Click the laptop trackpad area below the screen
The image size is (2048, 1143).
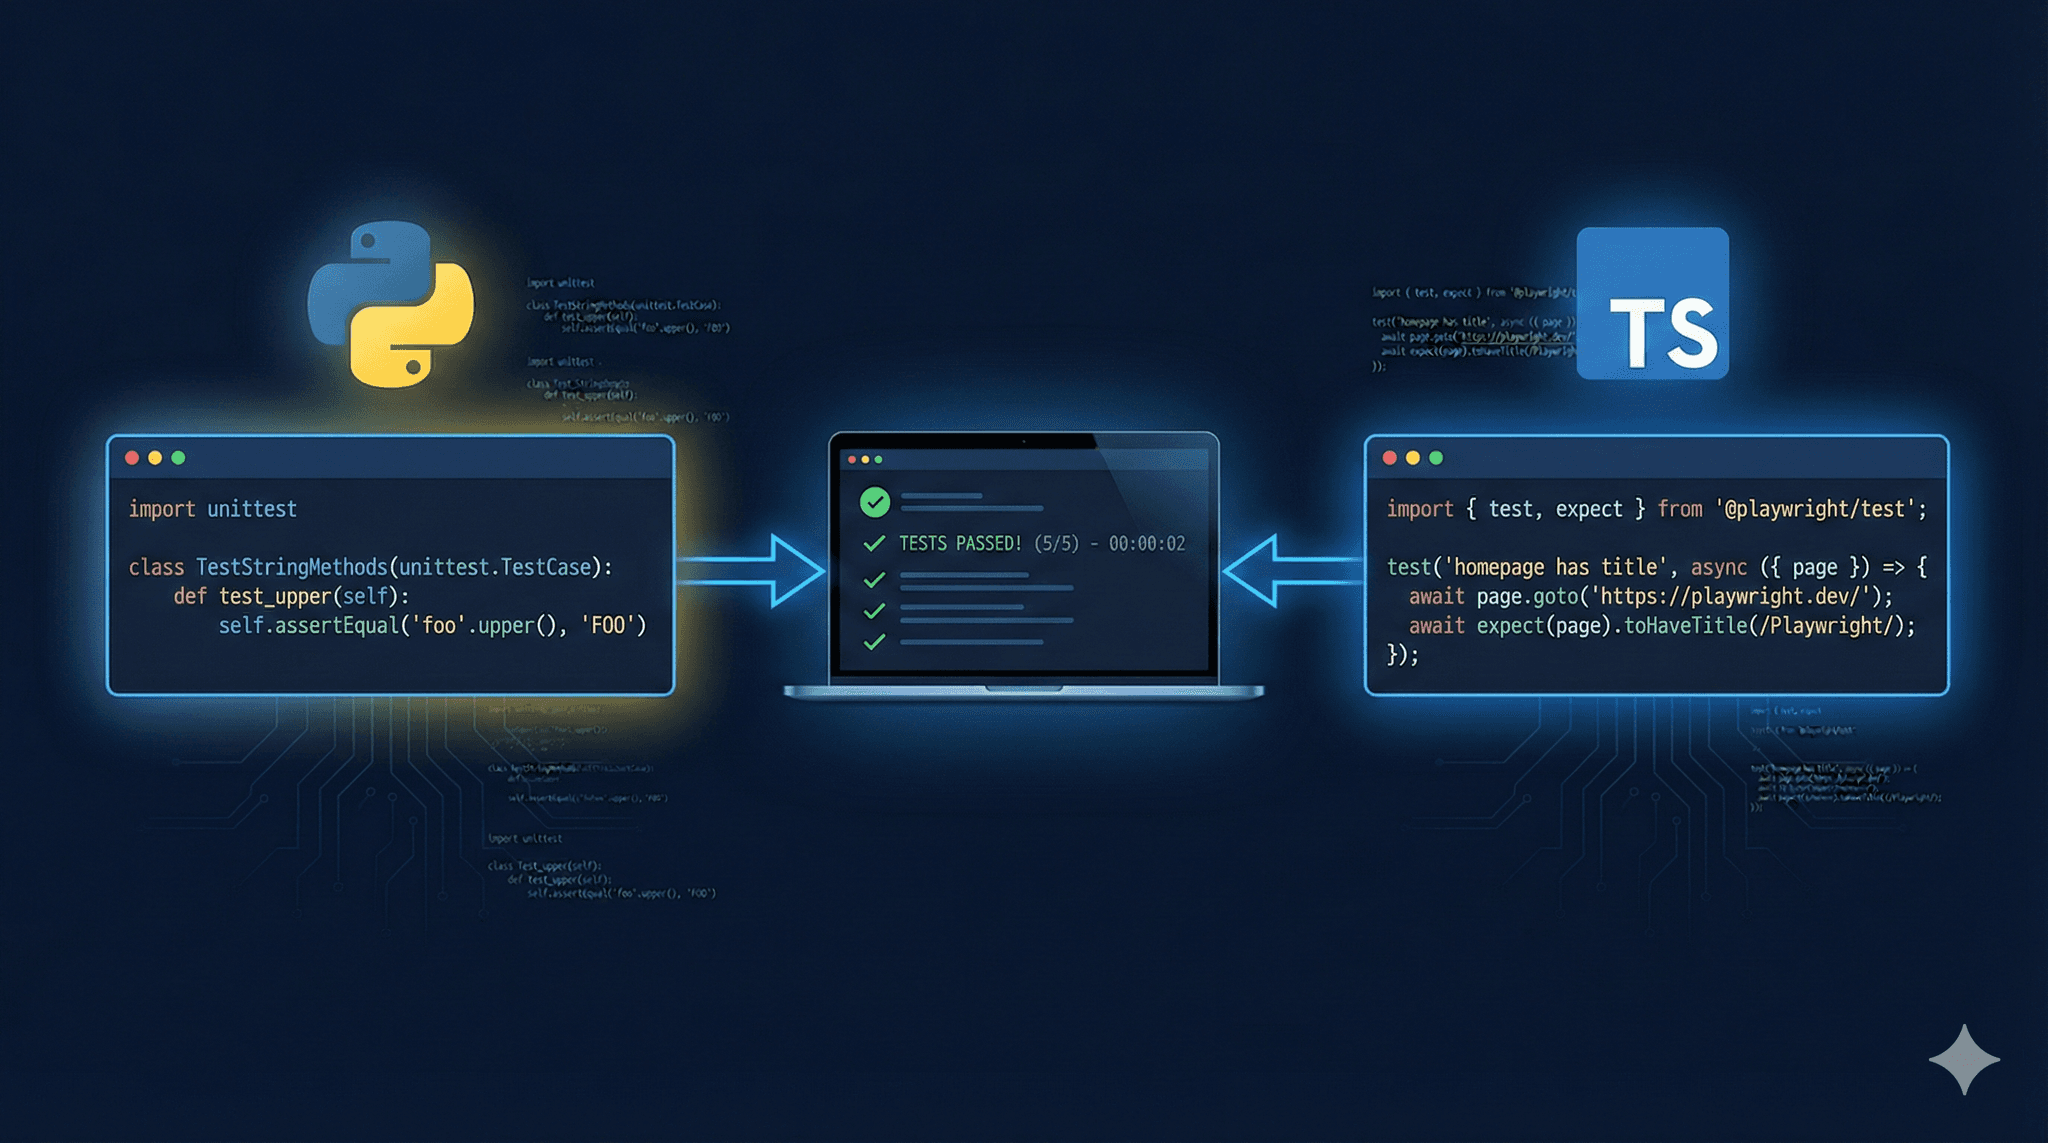1024,690
